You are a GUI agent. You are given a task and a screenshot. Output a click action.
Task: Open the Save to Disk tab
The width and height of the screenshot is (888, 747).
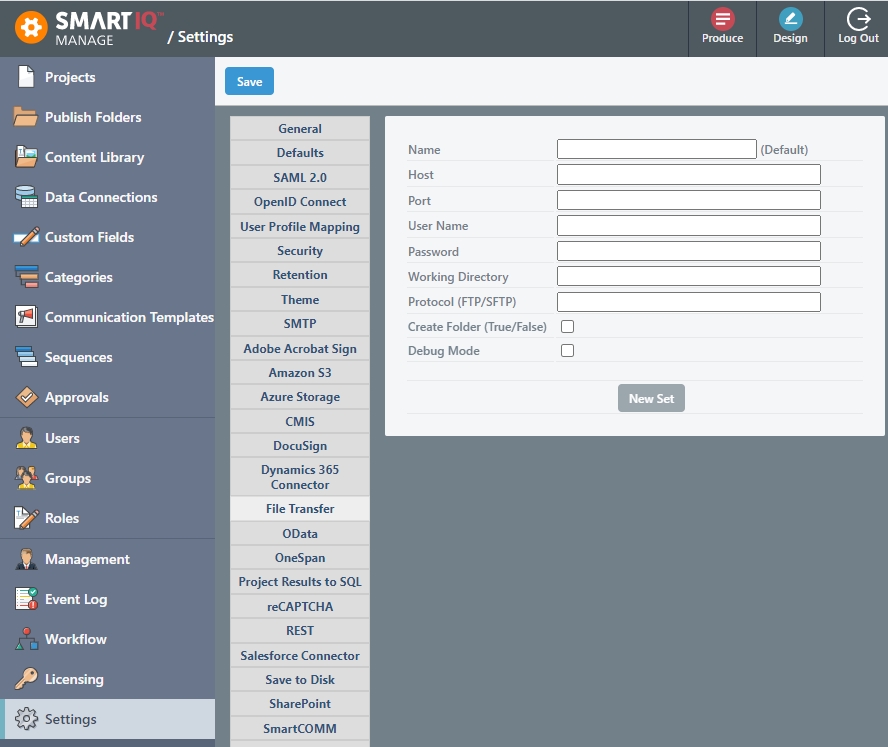click(300, 680)
